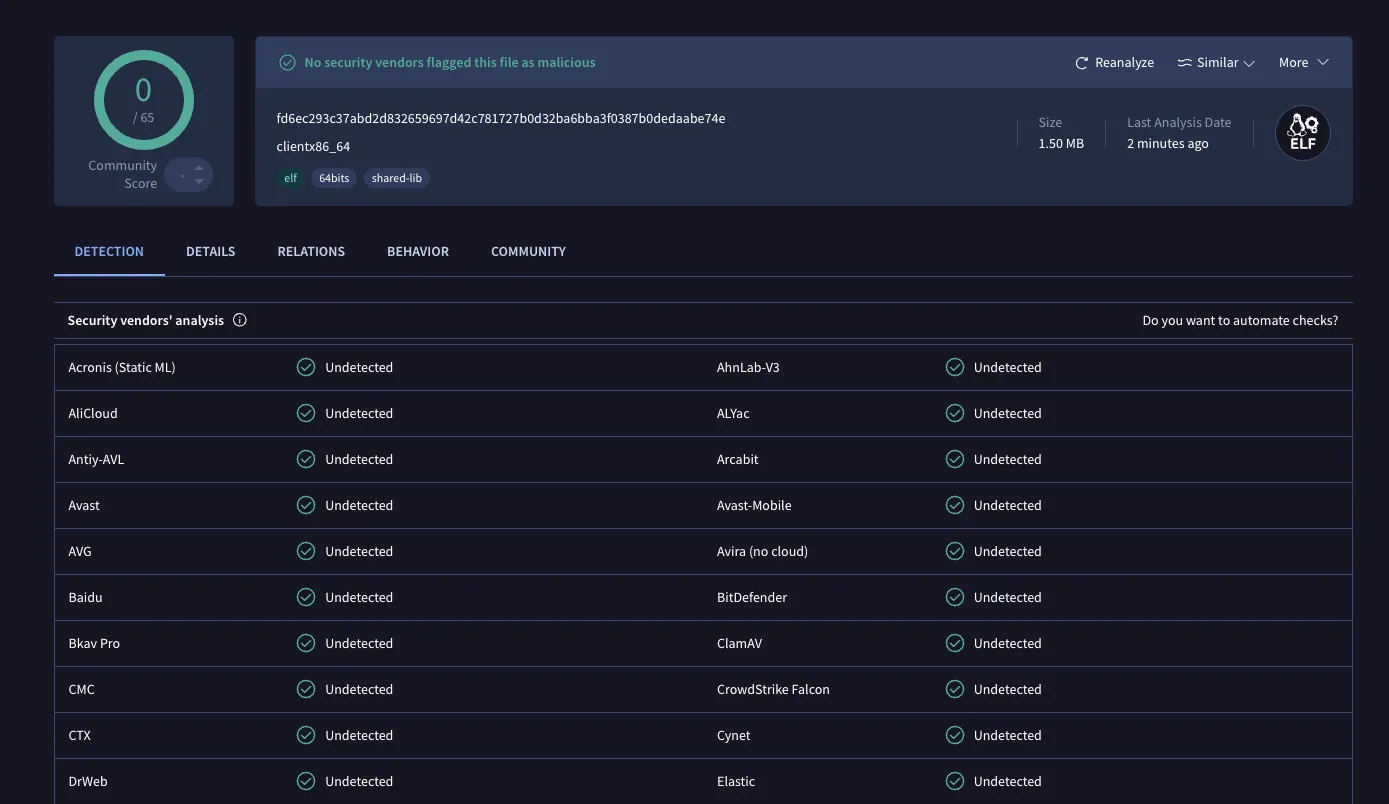Viewport: 1389px width, 804px height.
Task: View the Community tab
Action: (x=528, y=251)
